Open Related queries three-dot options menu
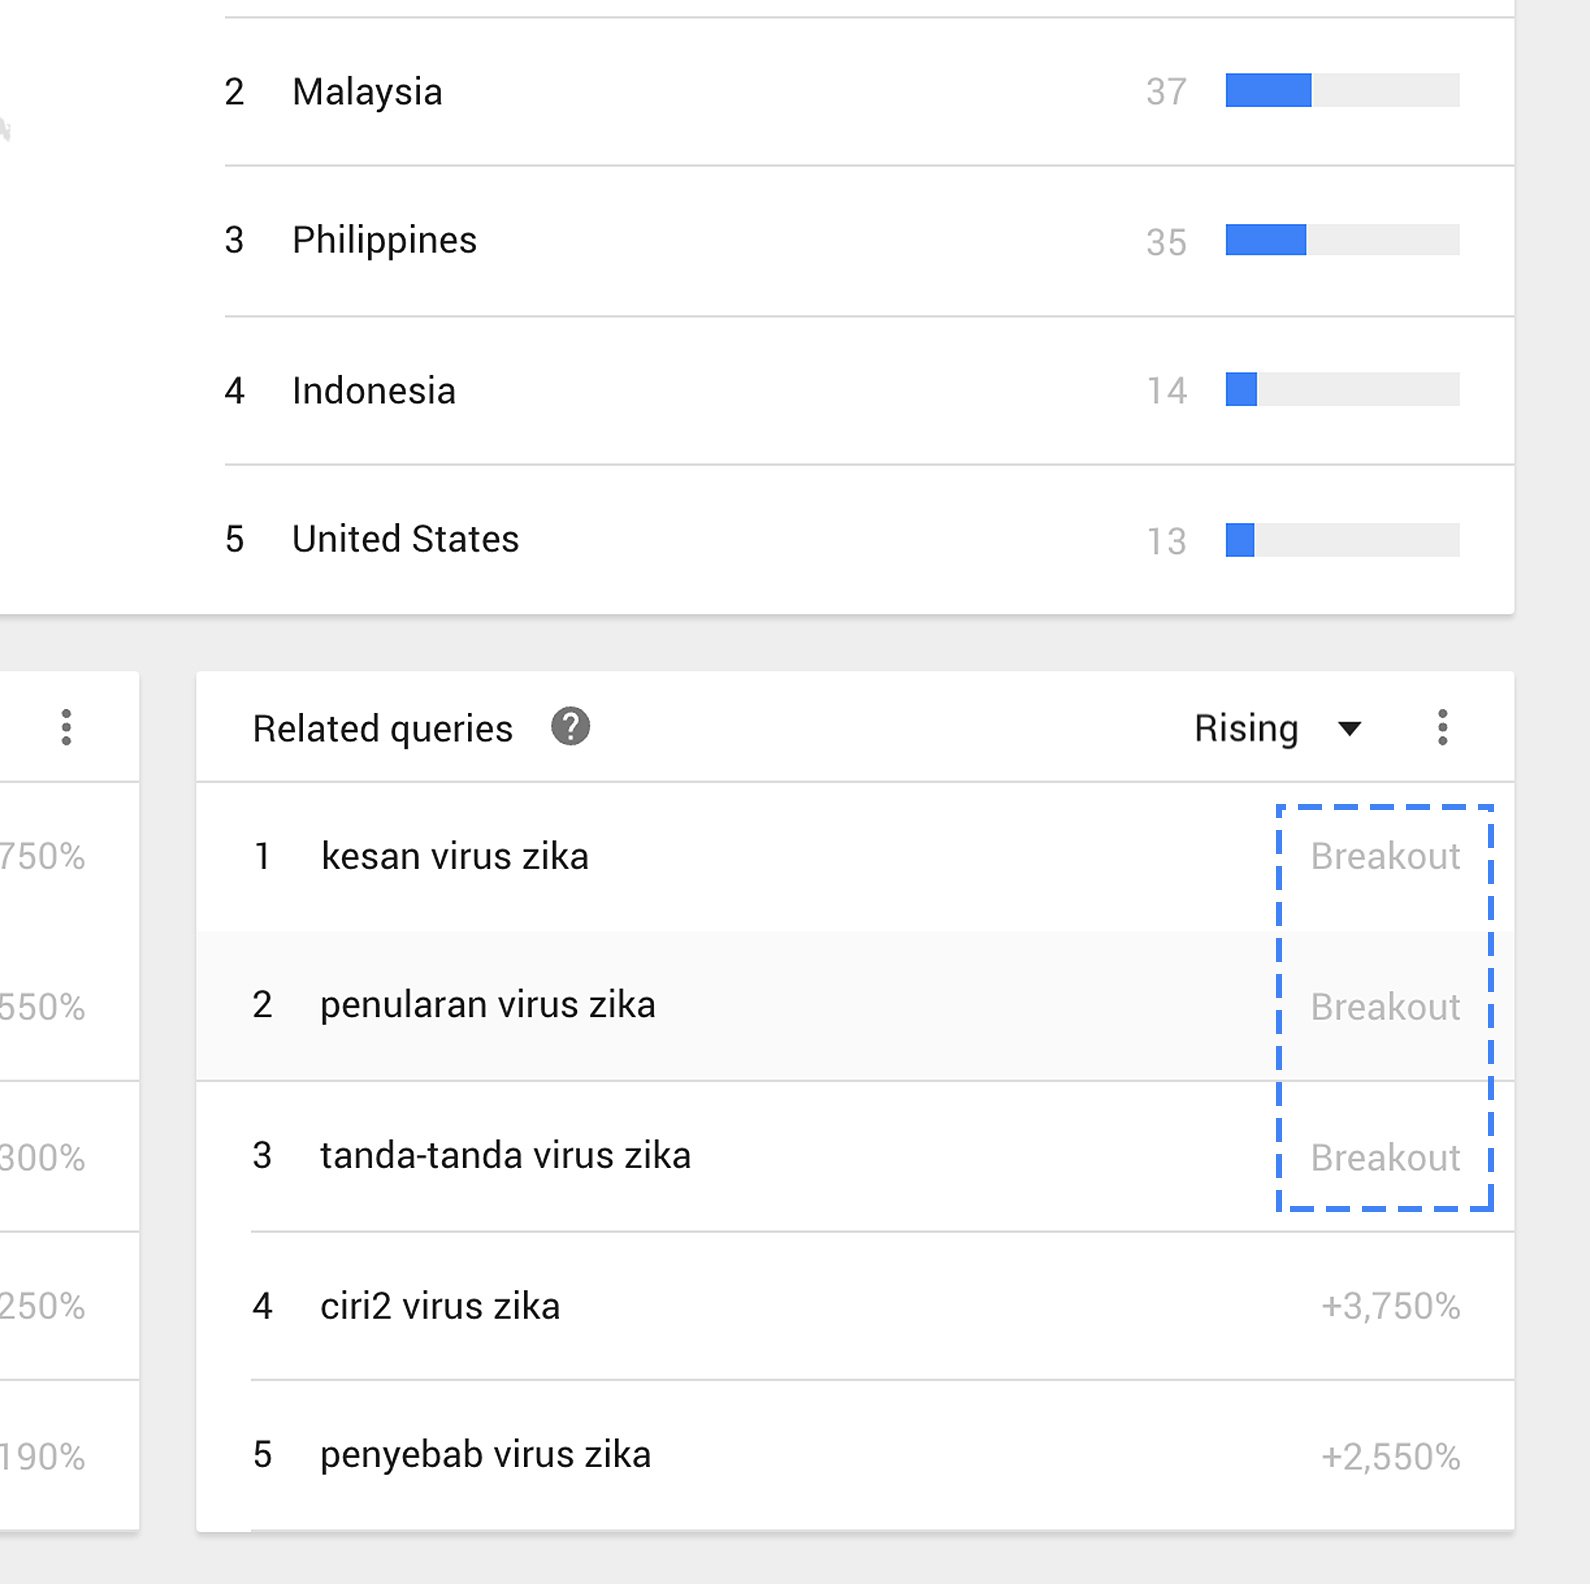Image resolution: width=1590 pixels, height=1594 pixels. (x=1442, y=727)
